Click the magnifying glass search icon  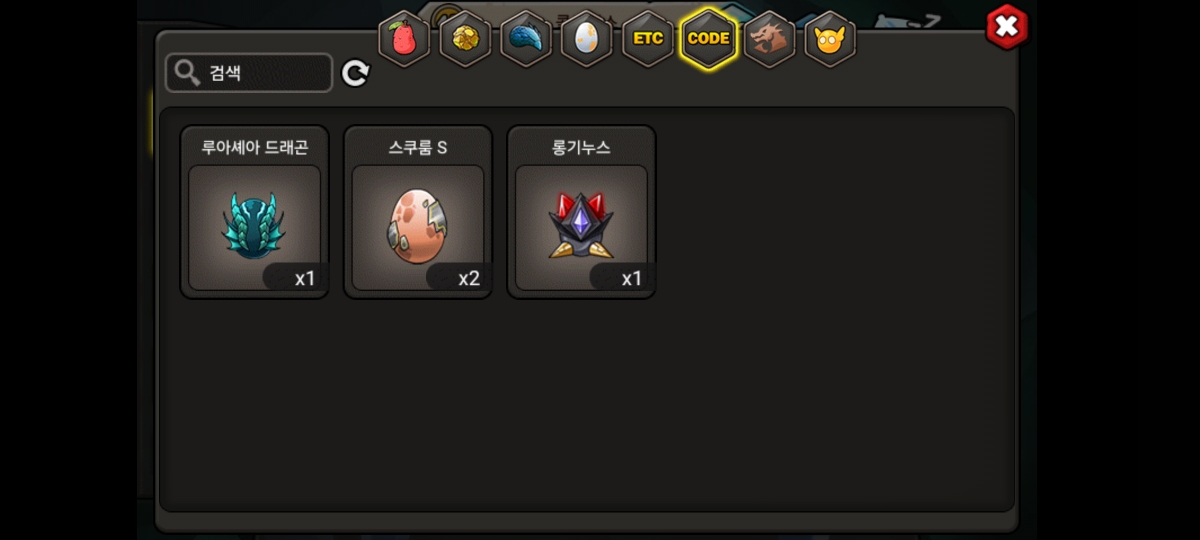pyautogui.click(x=187, y=73)
